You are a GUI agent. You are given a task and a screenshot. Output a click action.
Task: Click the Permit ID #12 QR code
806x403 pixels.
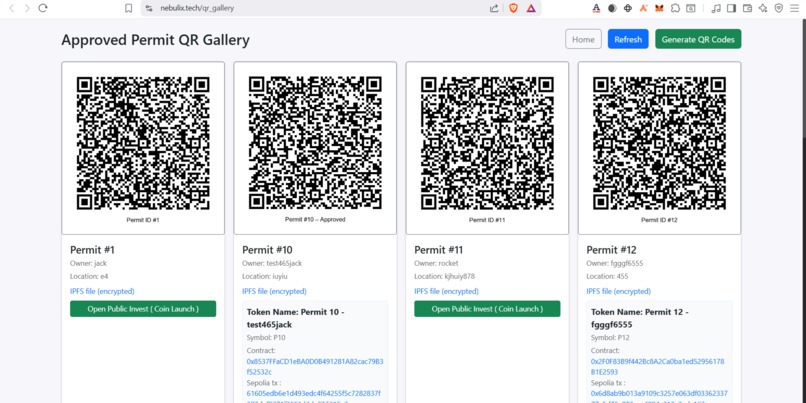[660, 143]
